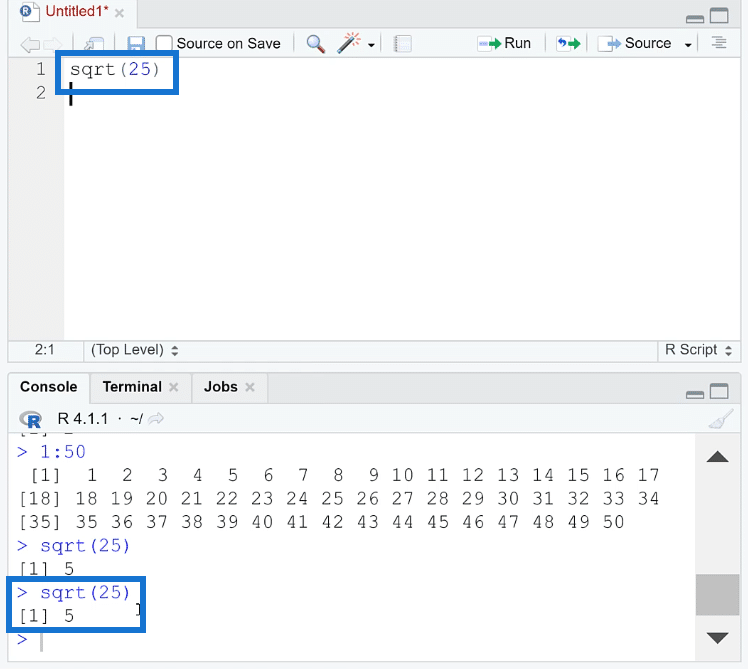The height and width of the screenshot is (669, 748).
Task: Re-run the previous code region
Action: [568, 43]
